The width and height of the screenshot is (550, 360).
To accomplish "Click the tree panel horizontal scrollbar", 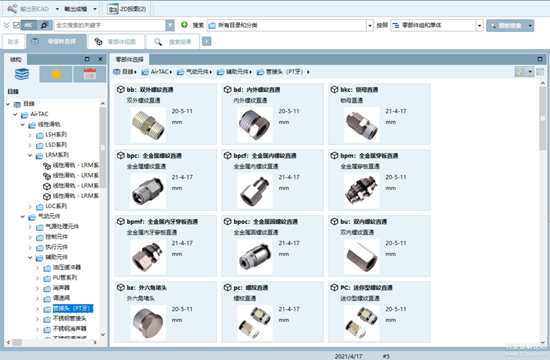I will pos(52,342).
